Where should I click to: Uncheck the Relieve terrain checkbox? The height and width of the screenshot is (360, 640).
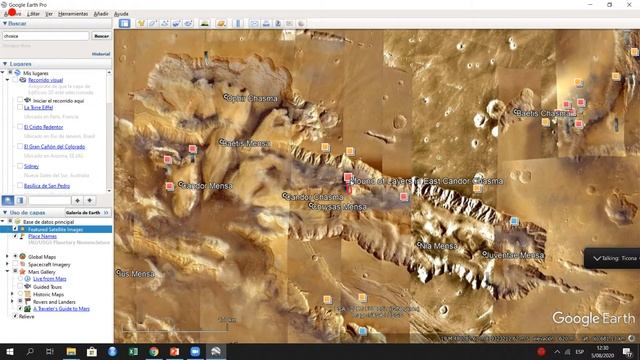pyautogui.click(x=15, y=316)
